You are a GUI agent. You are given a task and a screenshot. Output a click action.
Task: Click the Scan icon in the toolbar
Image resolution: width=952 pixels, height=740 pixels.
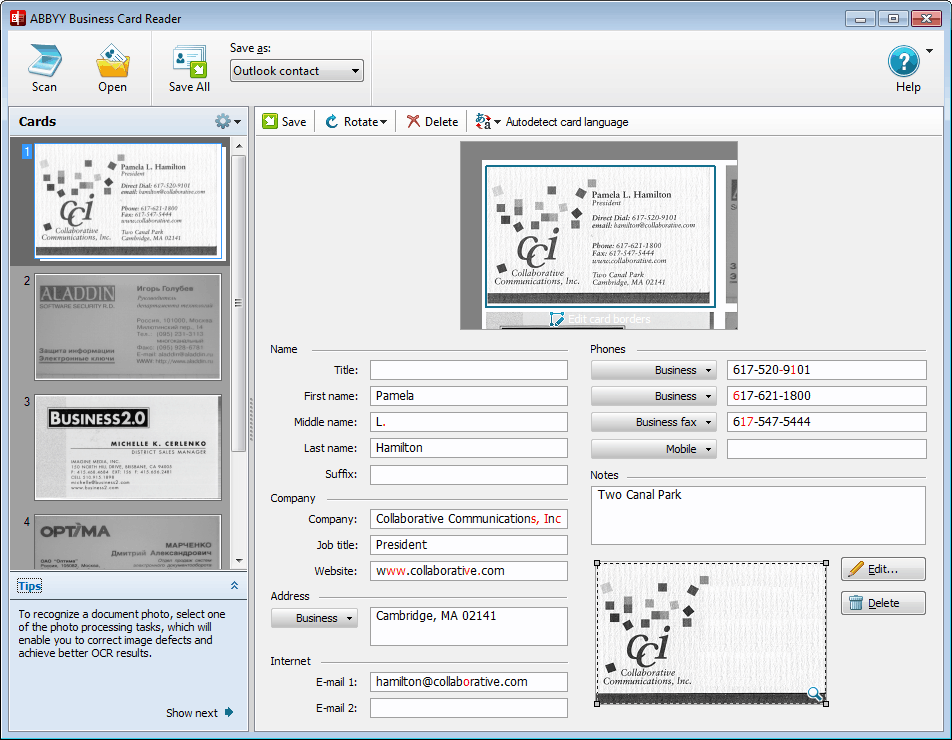[x=44, y=62]
